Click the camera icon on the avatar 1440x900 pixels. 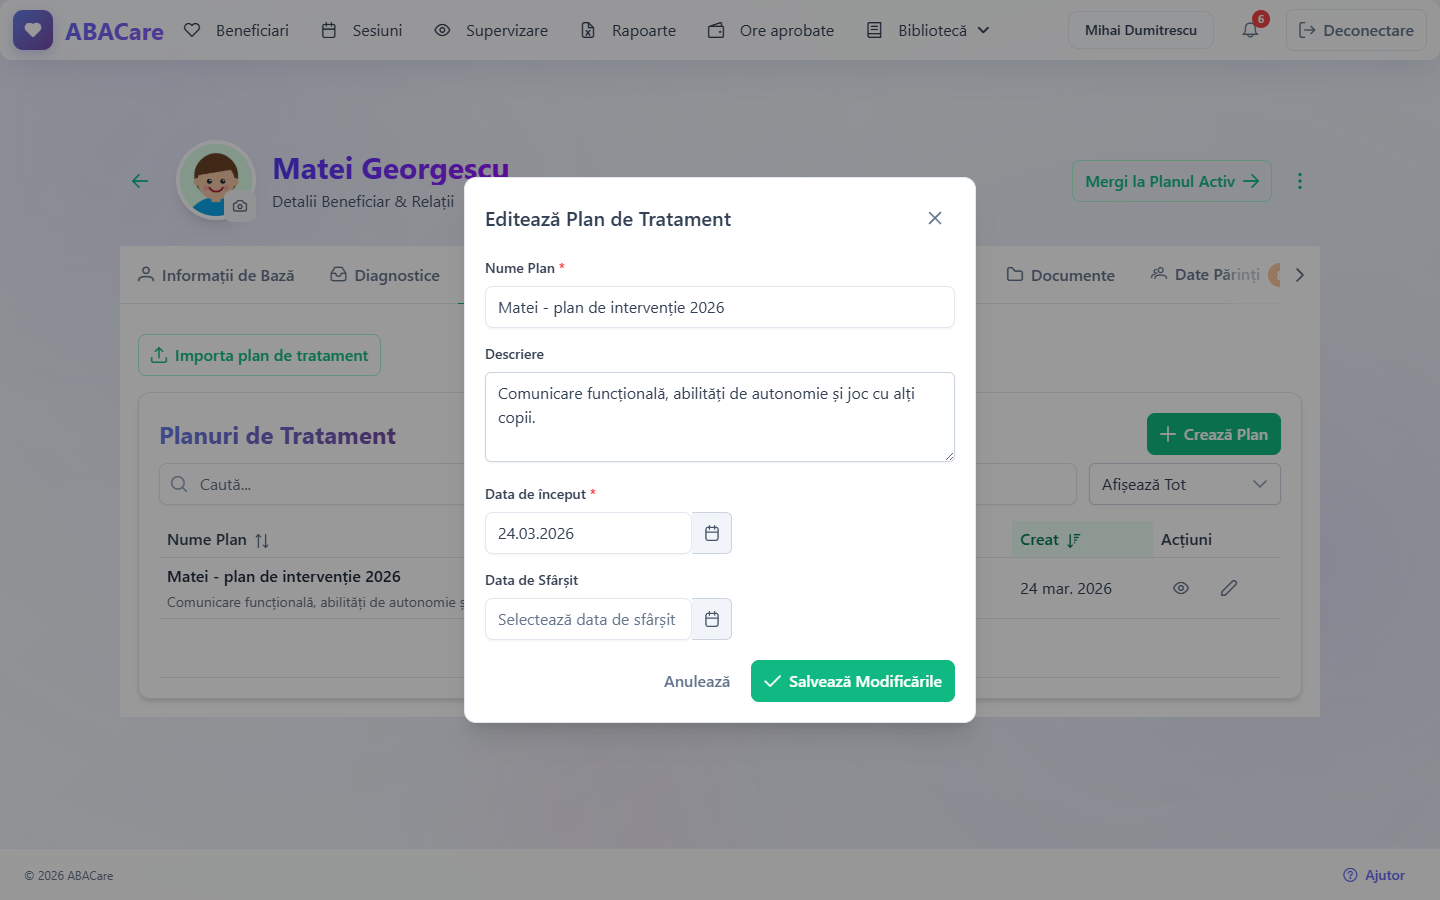240,206
